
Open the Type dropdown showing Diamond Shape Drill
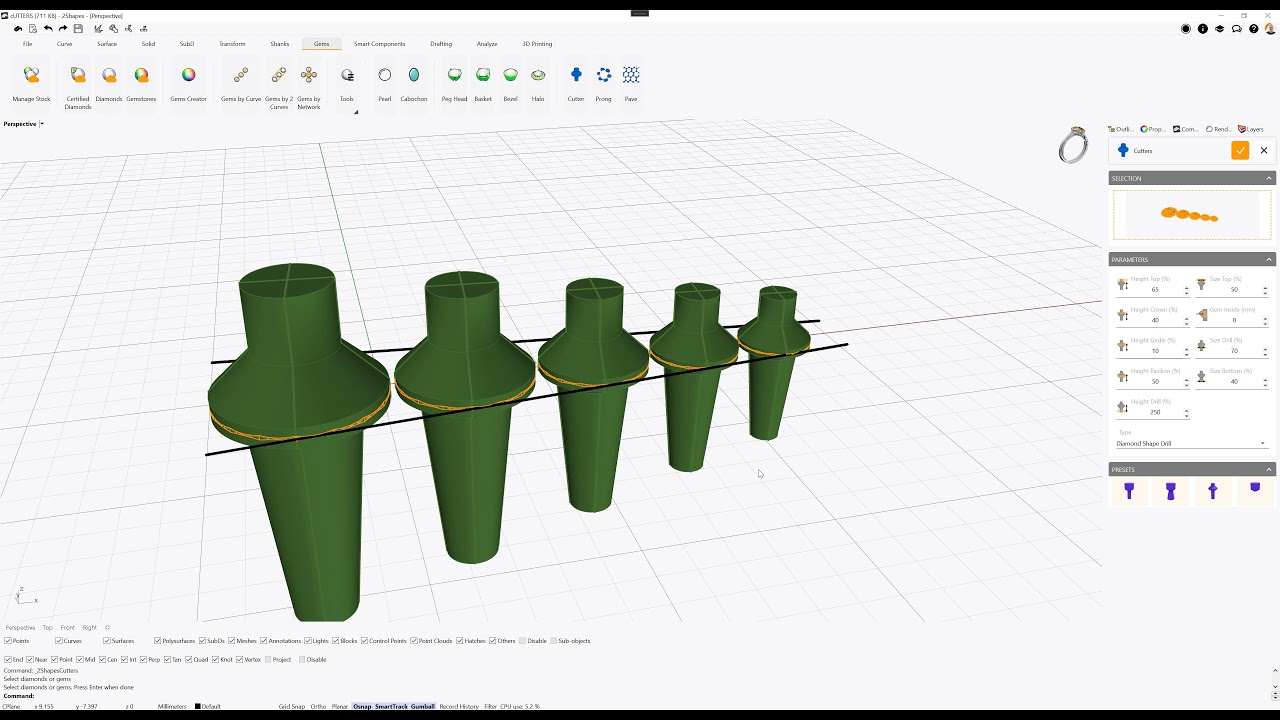coord(1191,443)
